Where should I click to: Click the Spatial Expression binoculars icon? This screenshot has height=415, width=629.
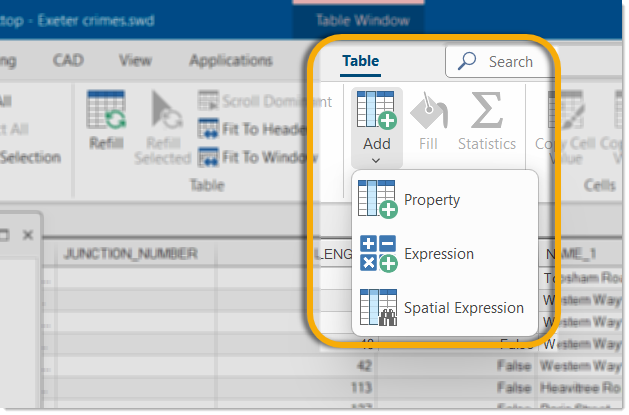[x=378, y=308]
